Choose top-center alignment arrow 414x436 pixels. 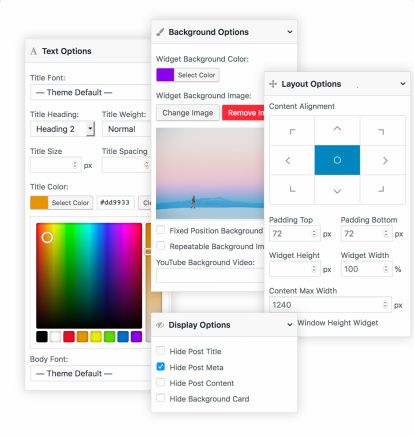[x=337, y=129]
